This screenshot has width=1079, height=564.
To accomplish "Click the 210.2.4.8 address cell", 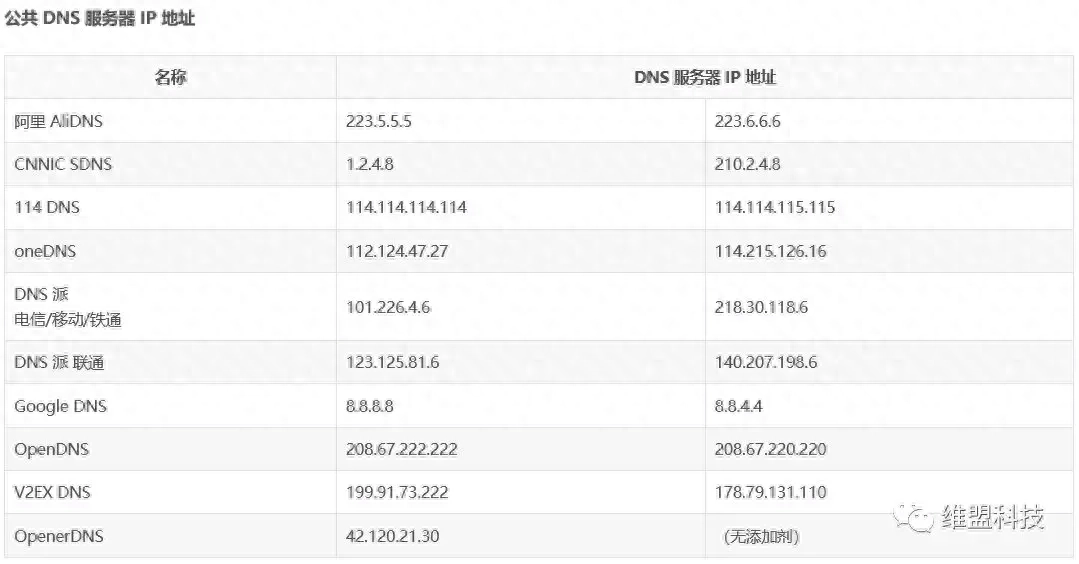I will pyautogui.click(x=747, y=164).
